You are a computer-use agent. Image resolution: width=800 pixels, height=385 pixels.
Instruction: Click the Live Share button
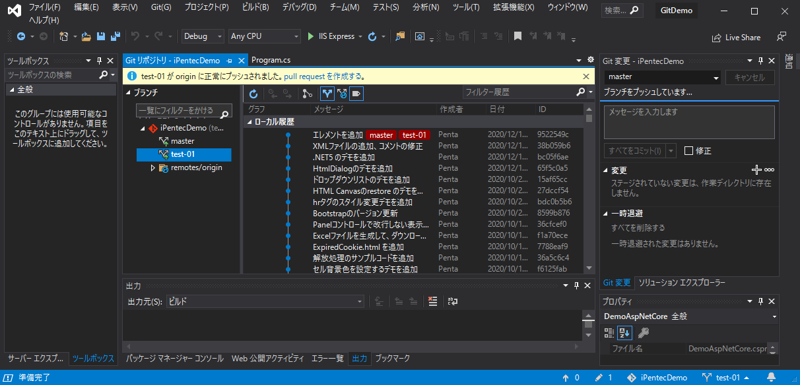[736, 37]
